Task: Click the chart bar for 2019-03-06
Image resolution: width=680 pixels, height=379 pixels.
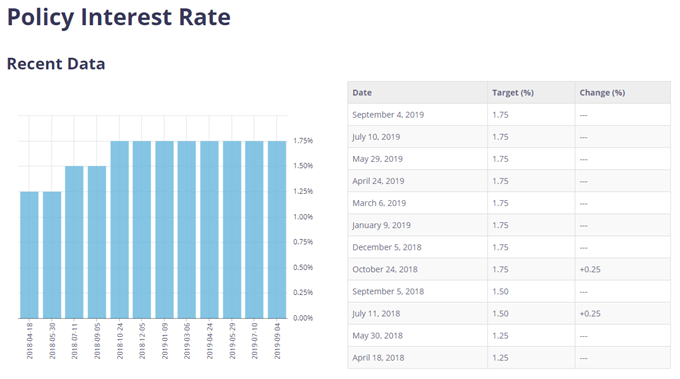Action: pyautogui.click(x=187, y=230)
